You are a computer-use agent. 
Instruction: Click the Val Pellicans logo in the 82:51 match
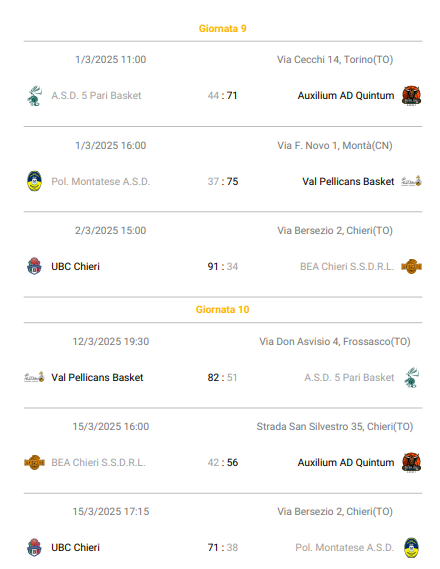[34, 377]
